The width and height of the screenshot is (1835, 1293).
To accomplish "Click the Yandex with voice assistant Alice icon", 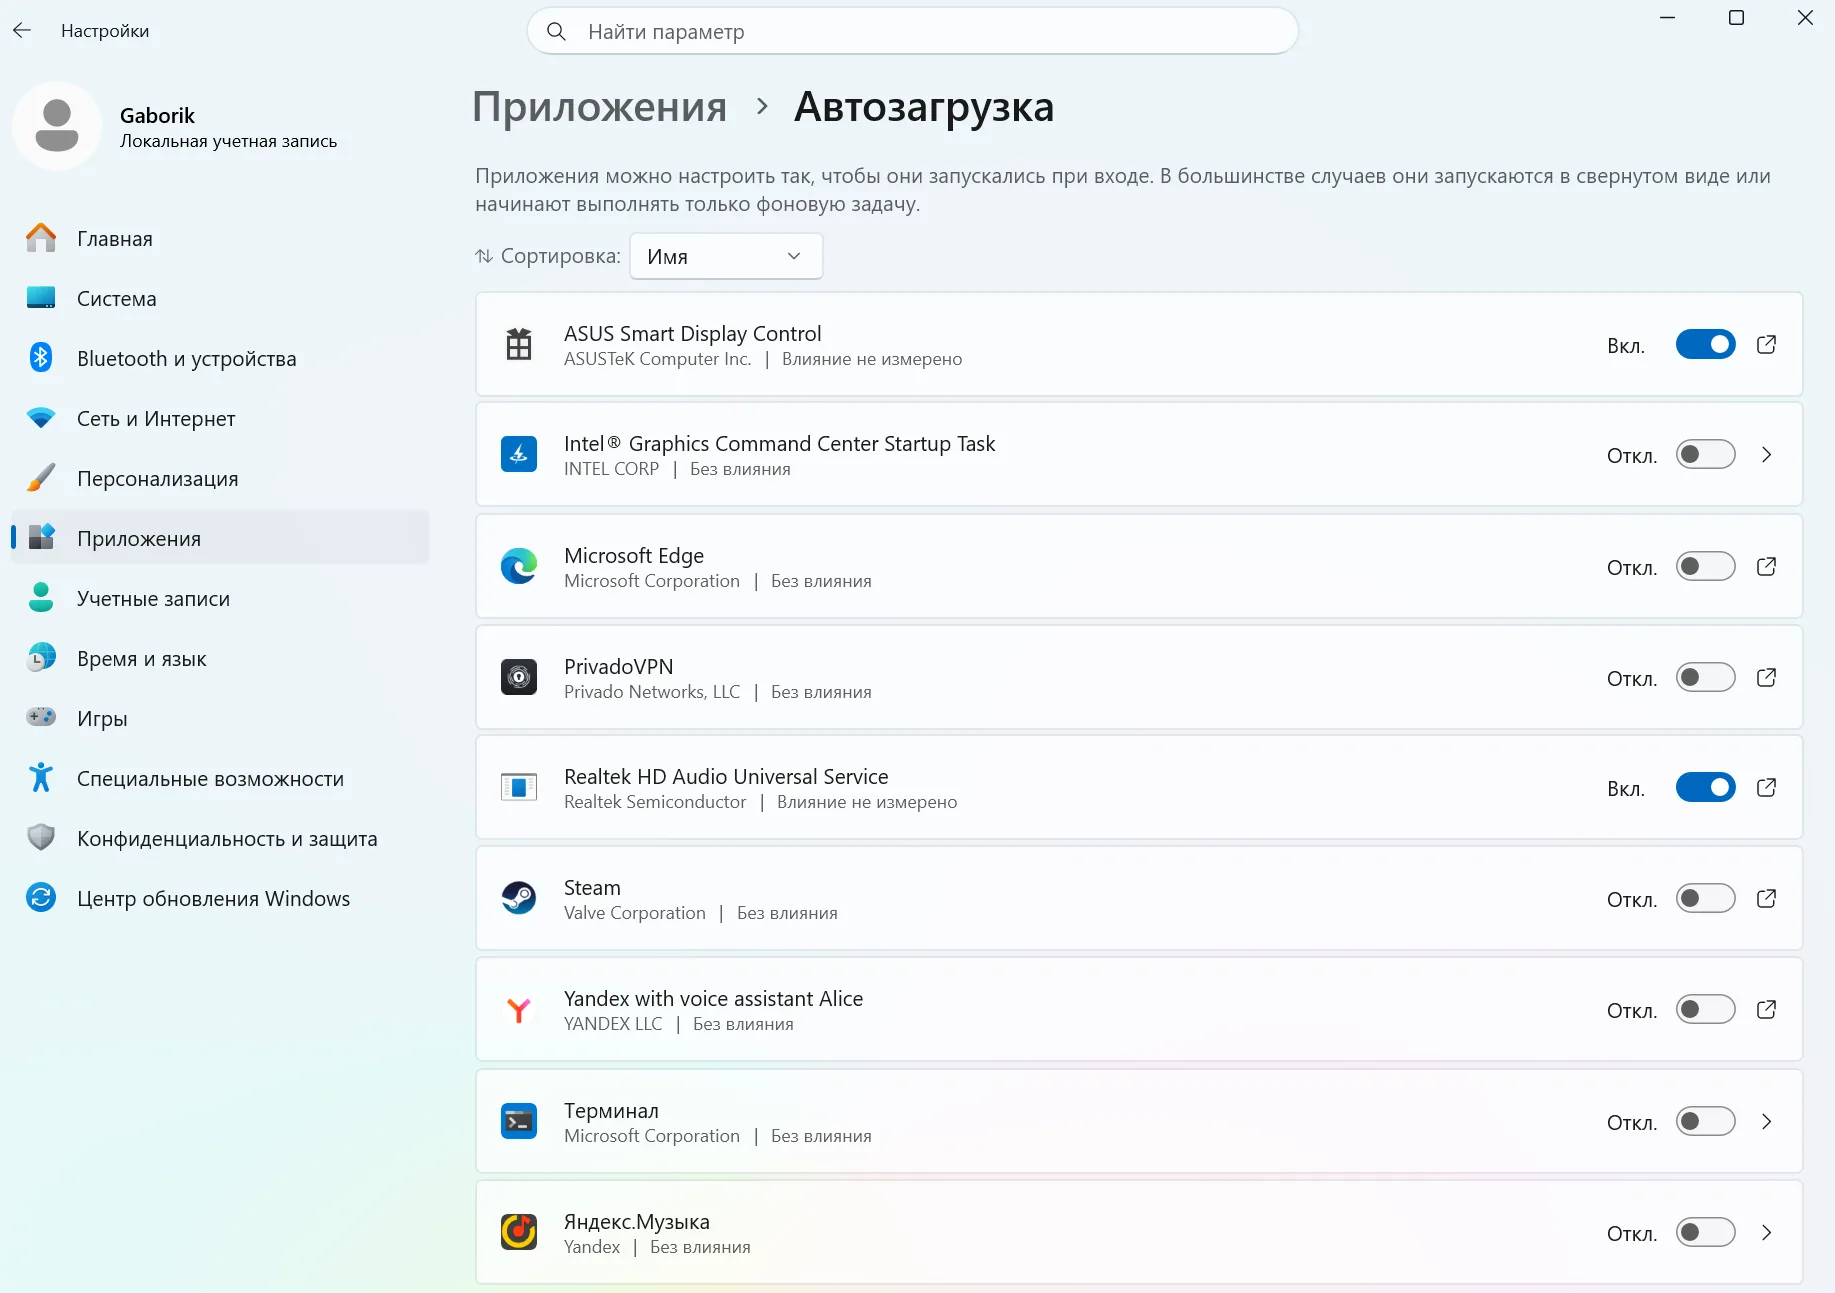I will point(519,1010).
